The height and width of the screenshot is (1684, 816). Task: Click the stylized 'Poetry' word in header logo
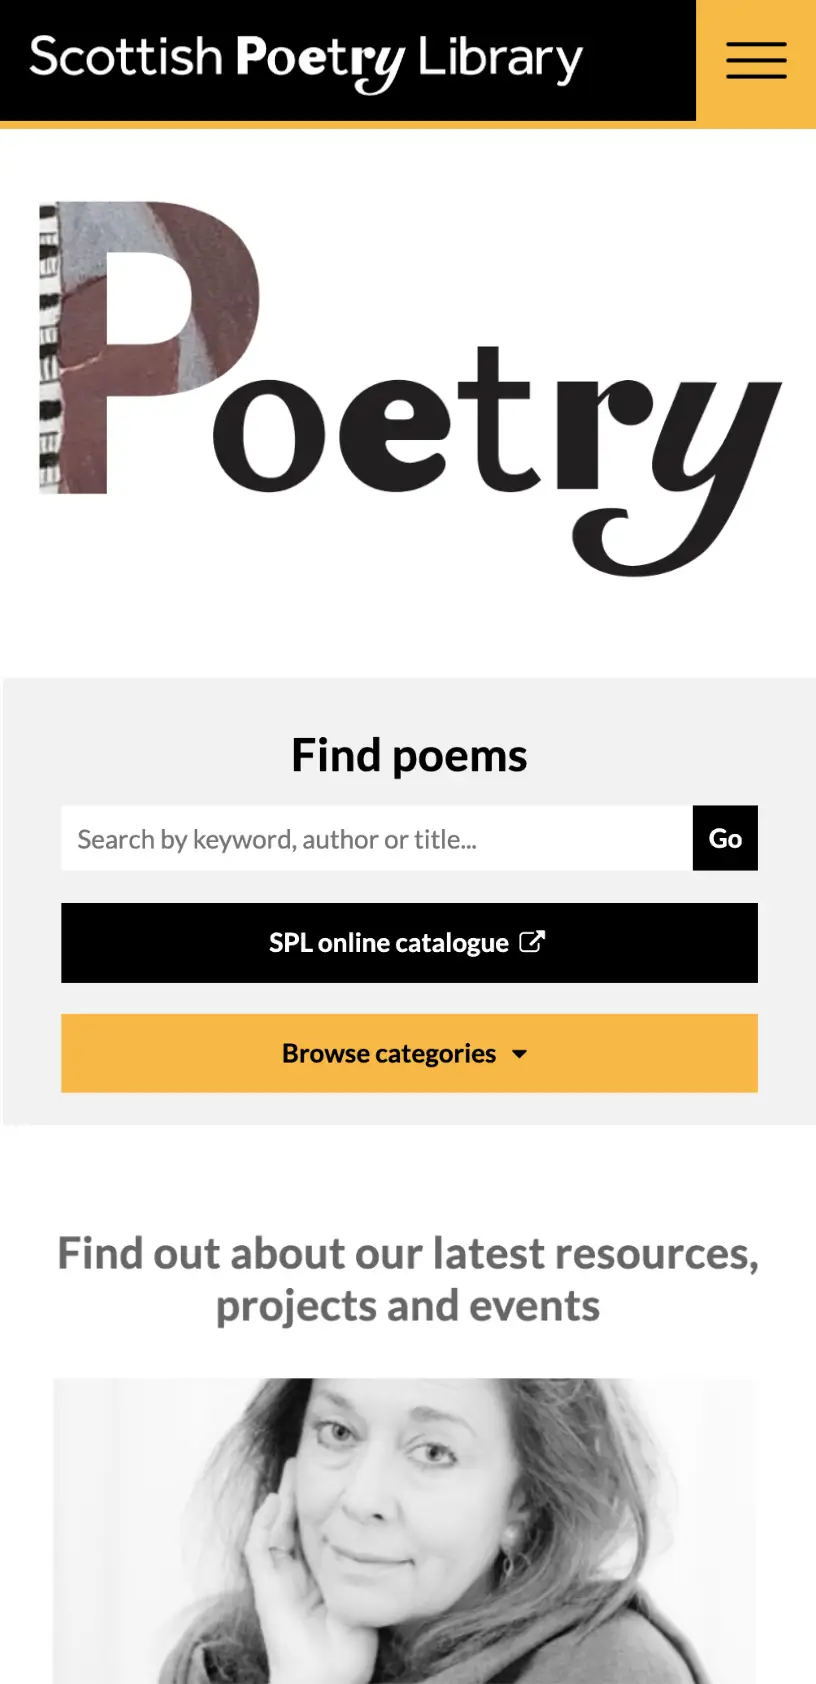320,60
